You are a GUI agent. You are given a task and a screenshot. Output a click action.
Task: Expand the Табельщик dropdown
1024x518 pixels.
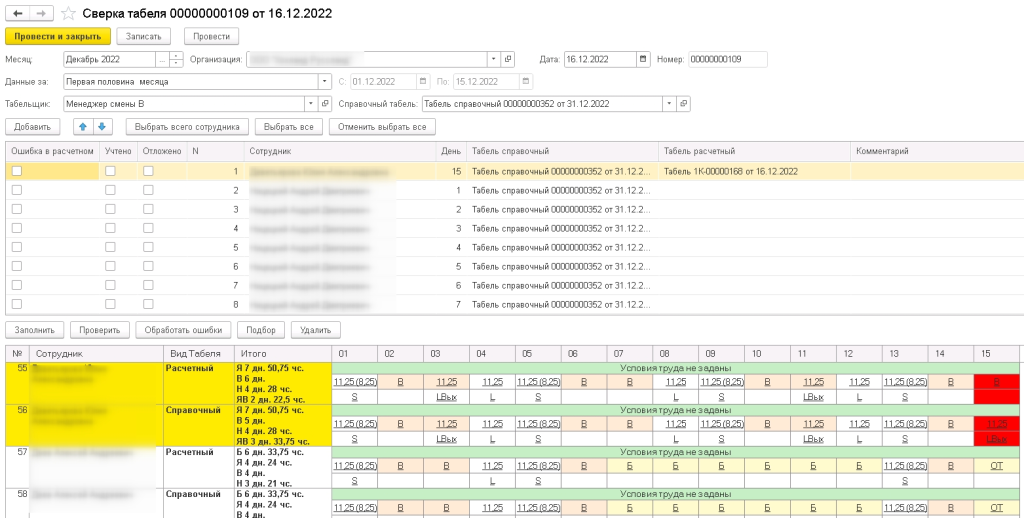click(x=312, y=104)
